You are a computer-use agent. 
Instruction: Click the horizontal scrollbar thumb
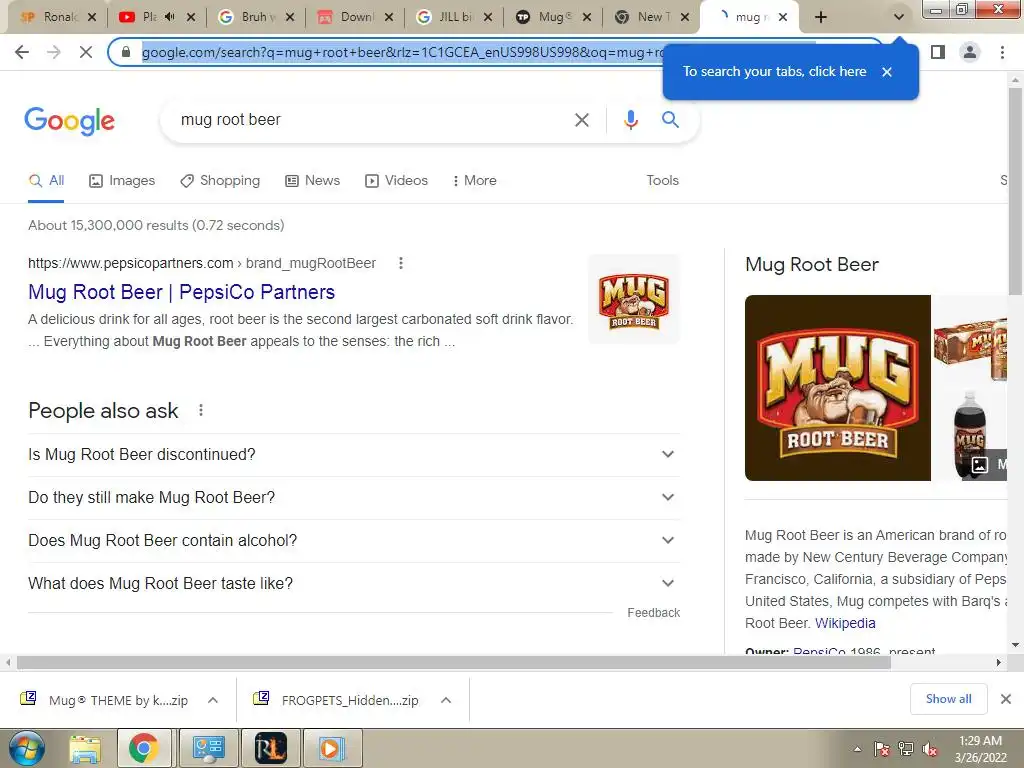tap(454, 662)
